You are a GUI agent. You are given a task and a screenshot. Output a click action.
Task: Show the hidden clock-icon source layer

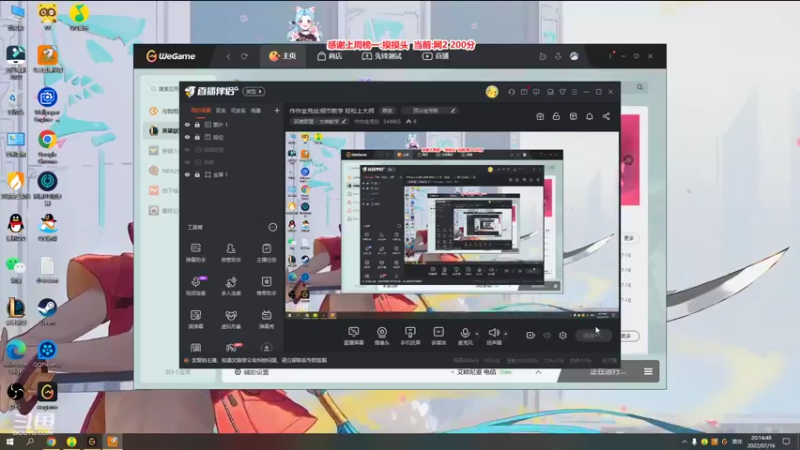tap(187, 150)
